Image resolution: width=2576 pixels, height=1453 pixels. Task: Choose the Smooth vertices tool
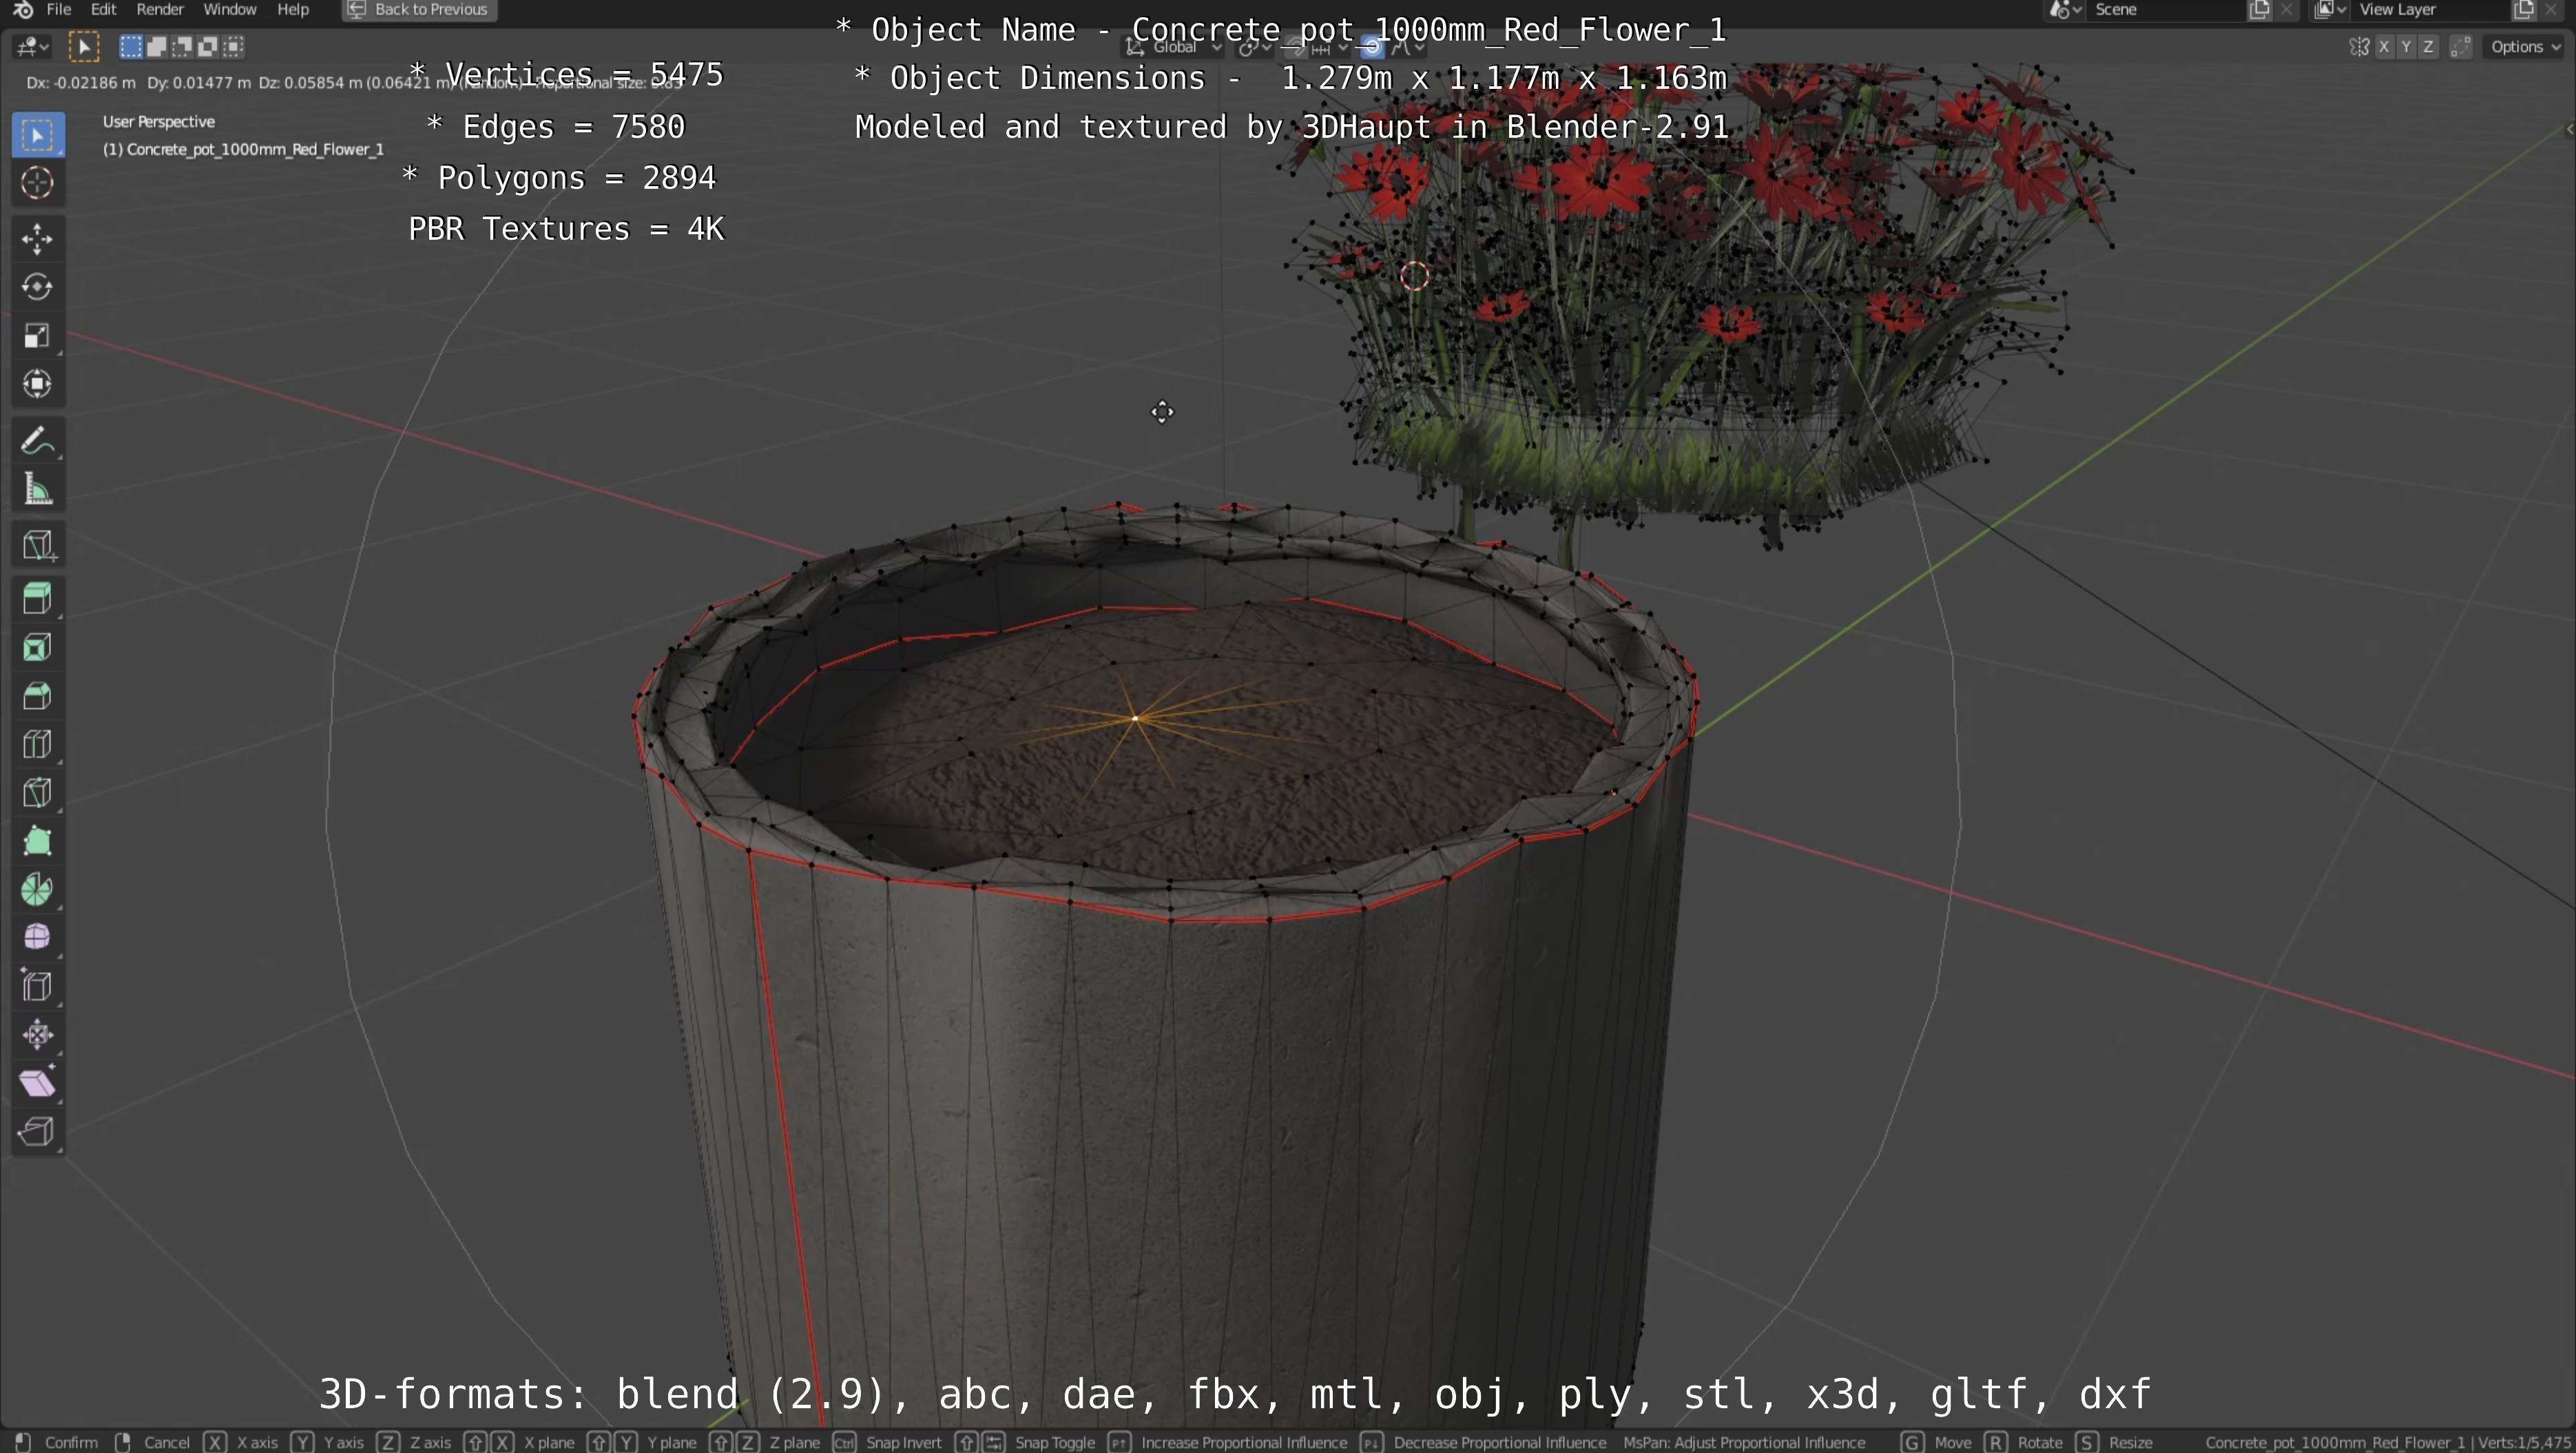coord(38,937)
